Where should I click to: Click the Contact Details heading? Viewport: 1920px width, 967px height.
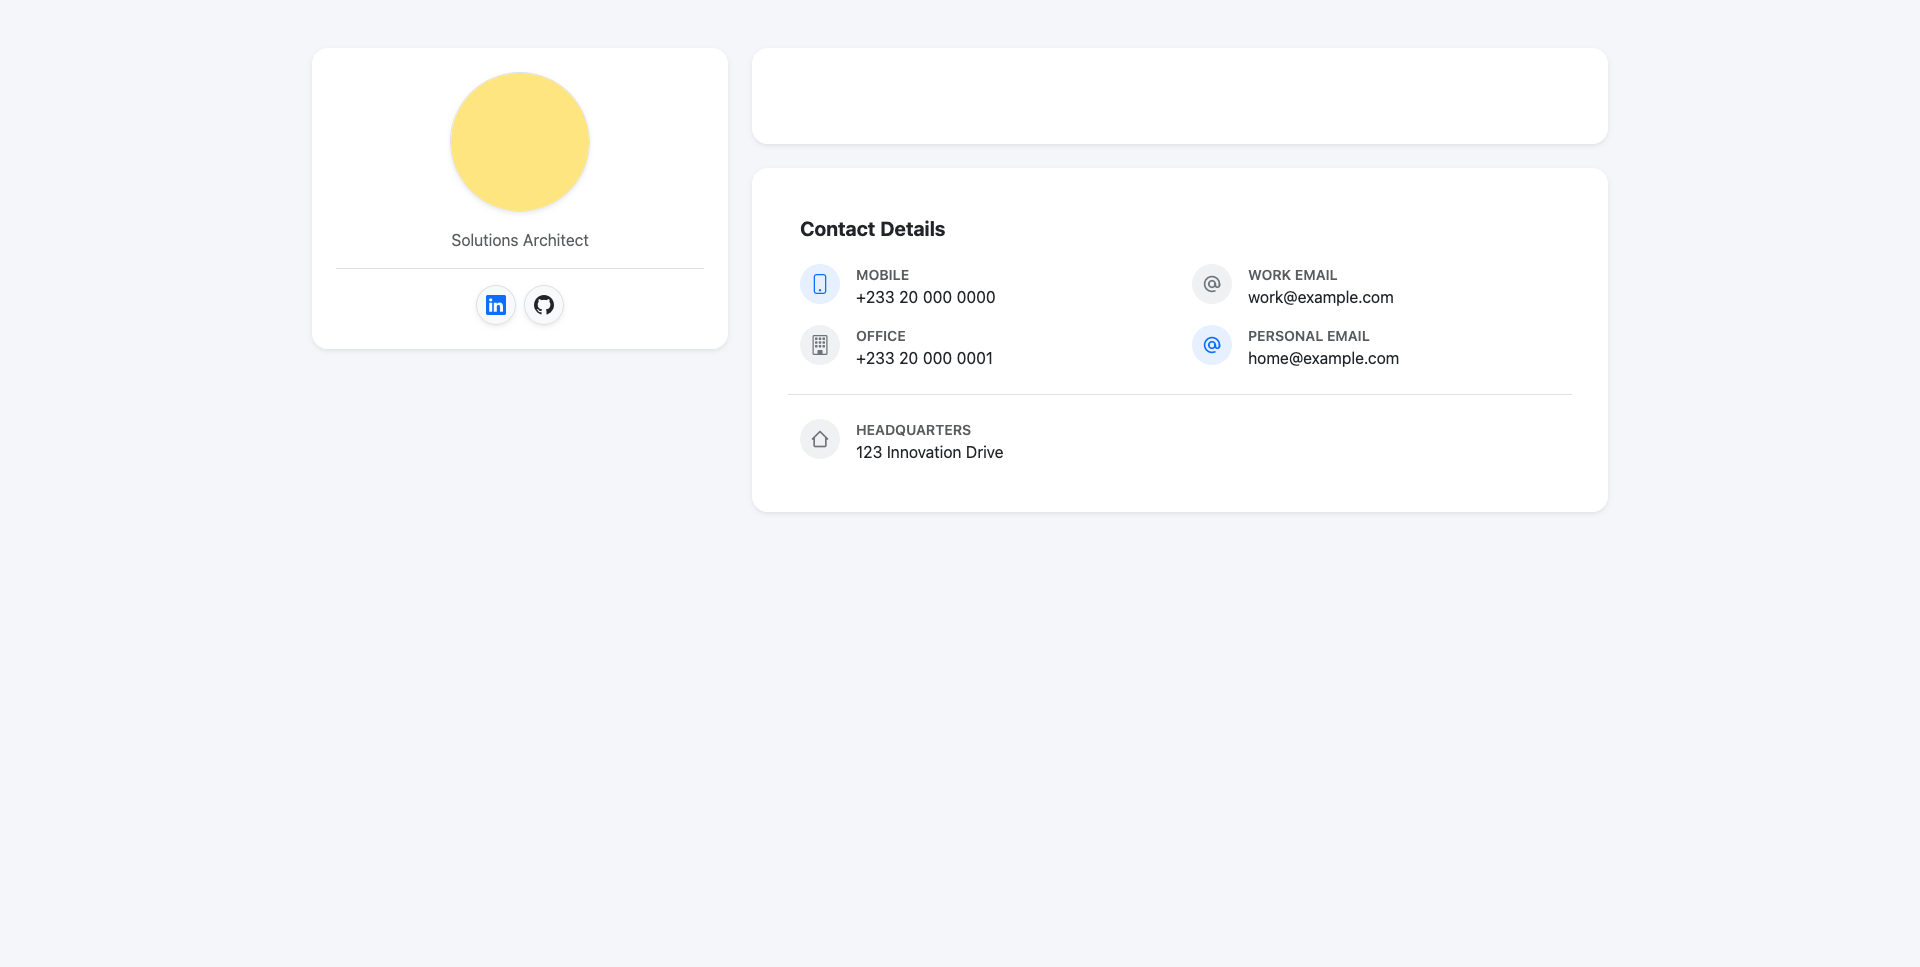[873, 229]
